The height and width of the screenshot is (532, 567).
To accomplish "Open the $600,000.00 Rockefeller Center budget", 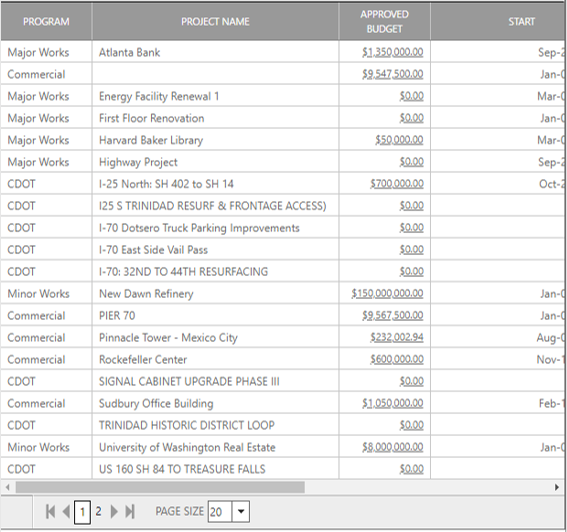I will 397,359.
